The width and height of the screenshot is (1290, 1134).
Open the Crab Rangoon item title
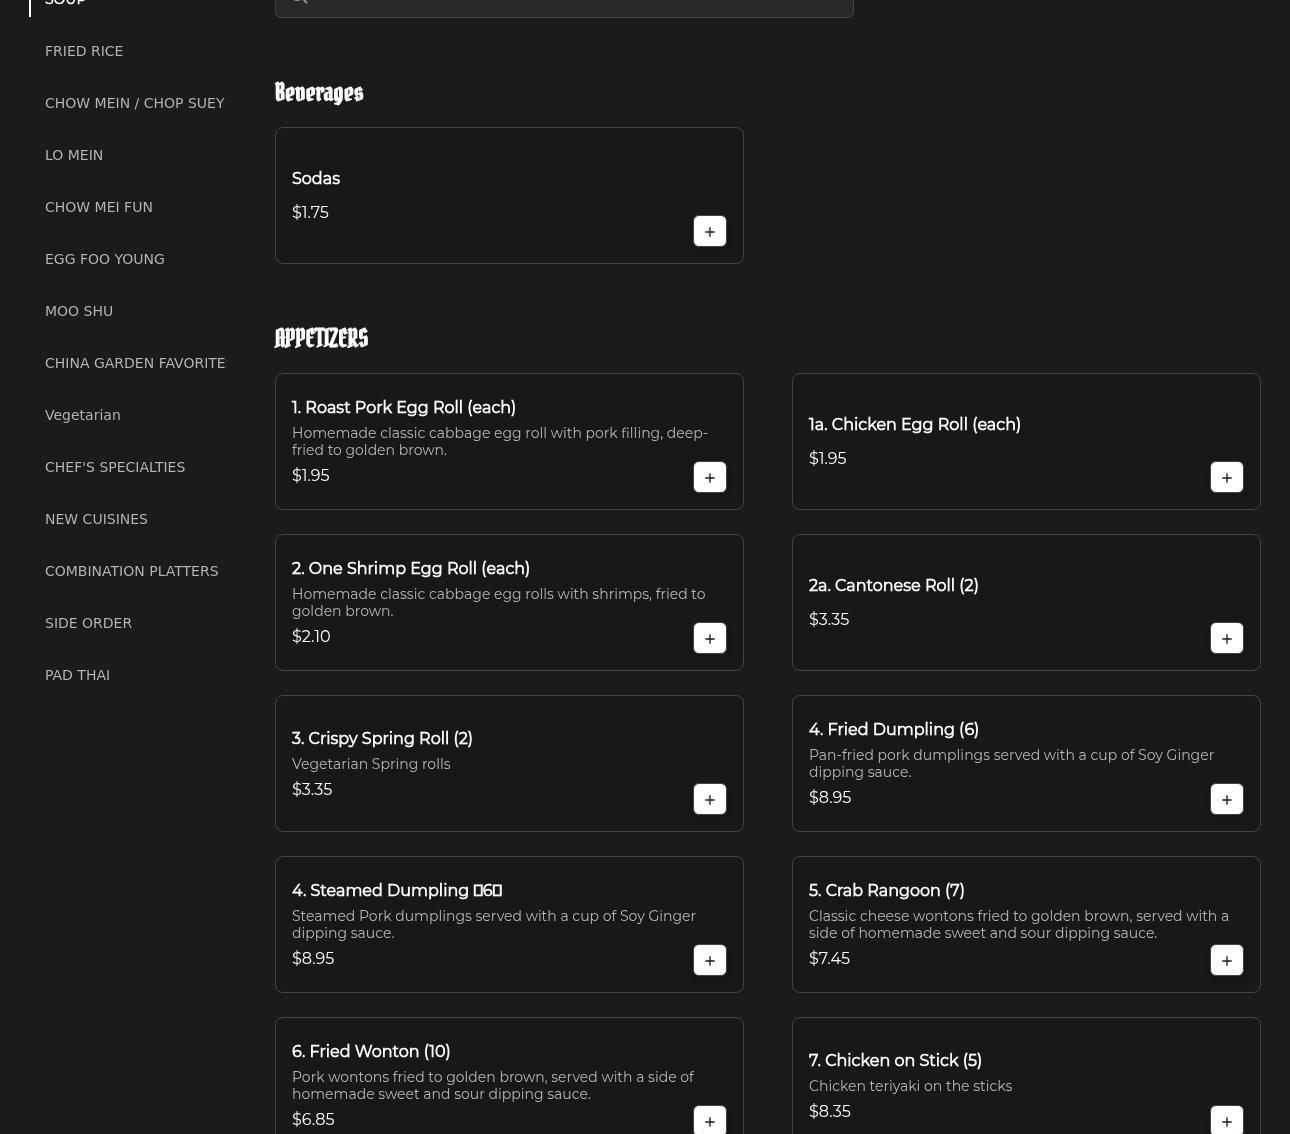(x=886, y=890)
